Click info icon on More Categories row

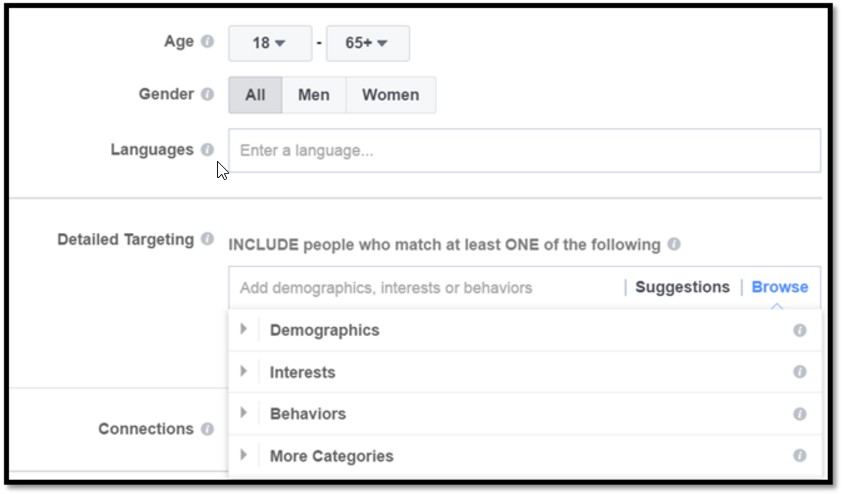(800, 456)
